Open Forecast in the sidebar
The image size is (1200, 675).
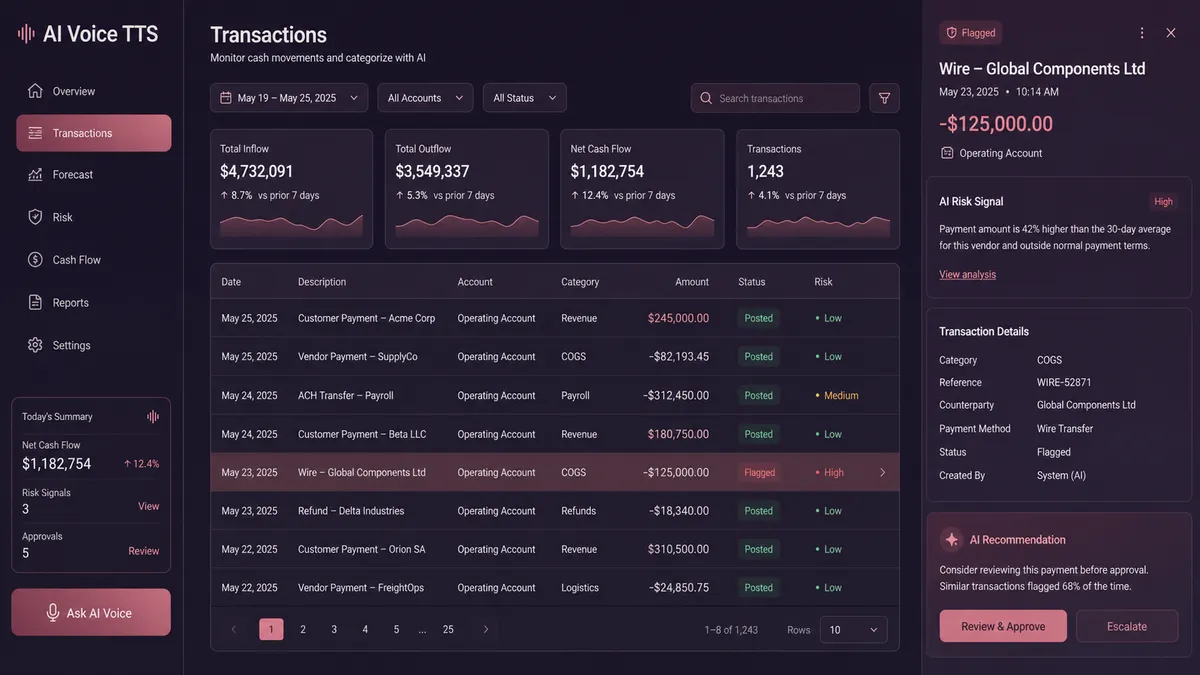click(93, 174)
